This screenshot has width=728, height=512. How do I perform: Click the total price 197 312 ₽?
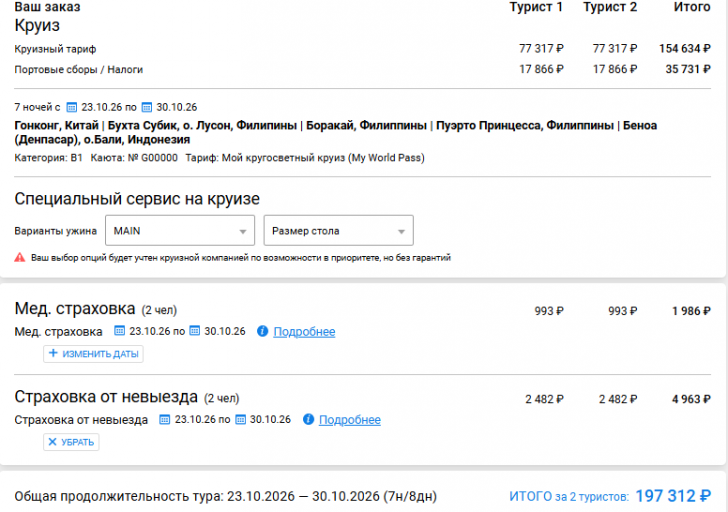click(673, 496)
